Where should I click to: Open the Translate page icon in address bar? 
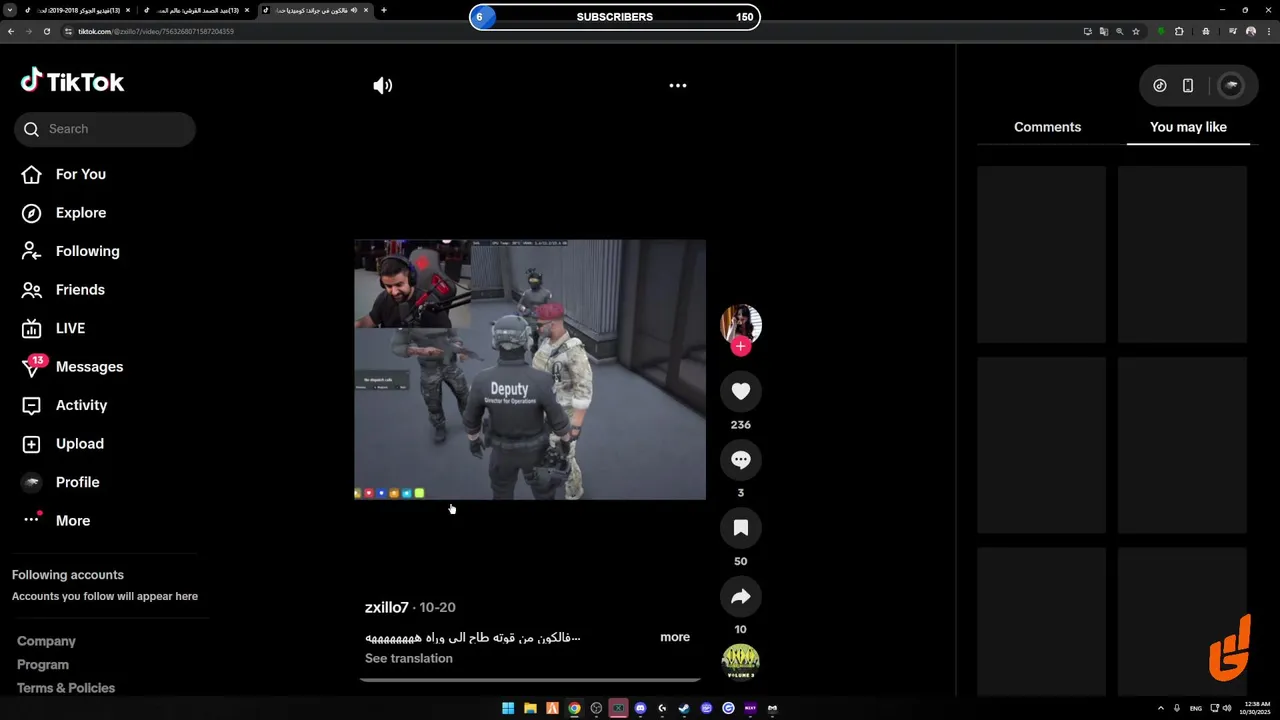1103,31
